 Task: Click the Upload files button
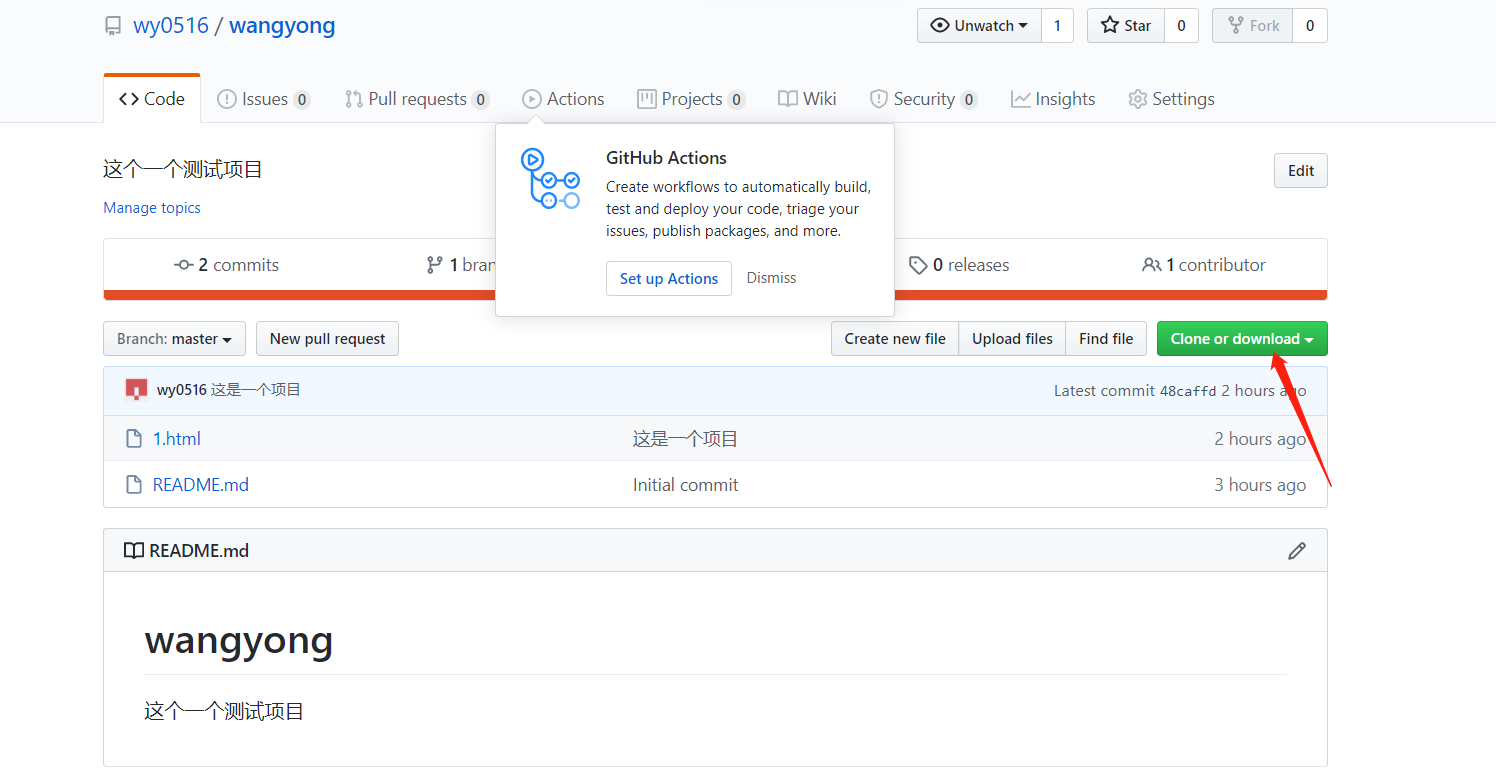[1012, 339]
